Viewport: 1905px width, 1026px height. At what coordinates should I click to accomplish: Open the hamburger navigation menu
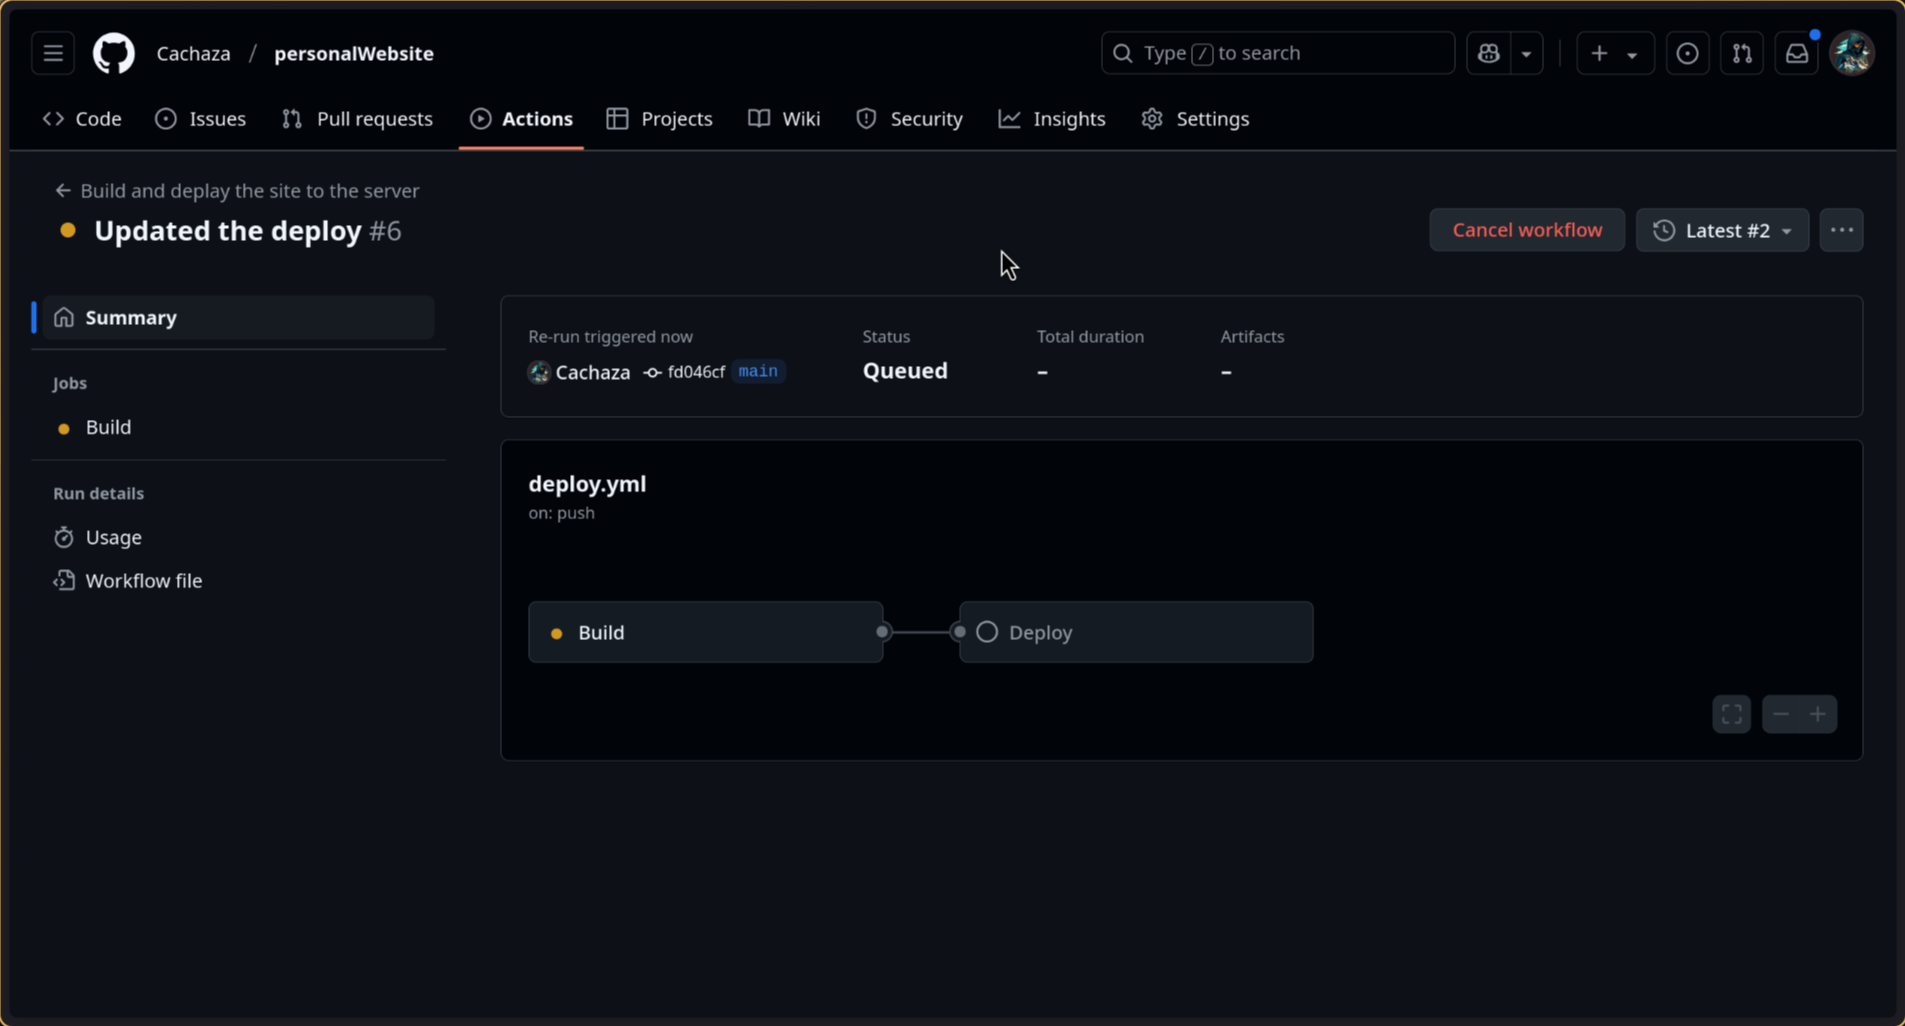[53, 53]
